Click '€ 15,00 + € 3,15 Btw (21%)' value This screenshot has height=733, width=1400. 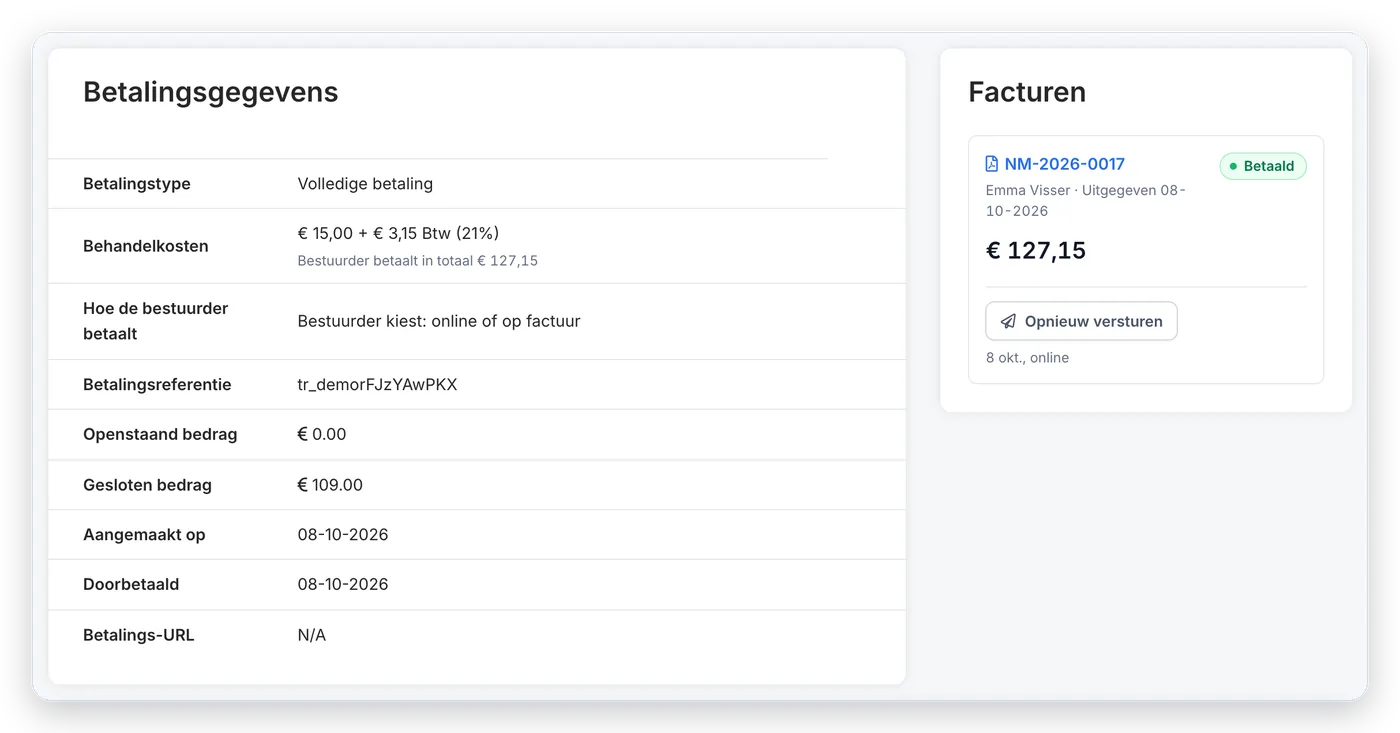click(398, 234)
